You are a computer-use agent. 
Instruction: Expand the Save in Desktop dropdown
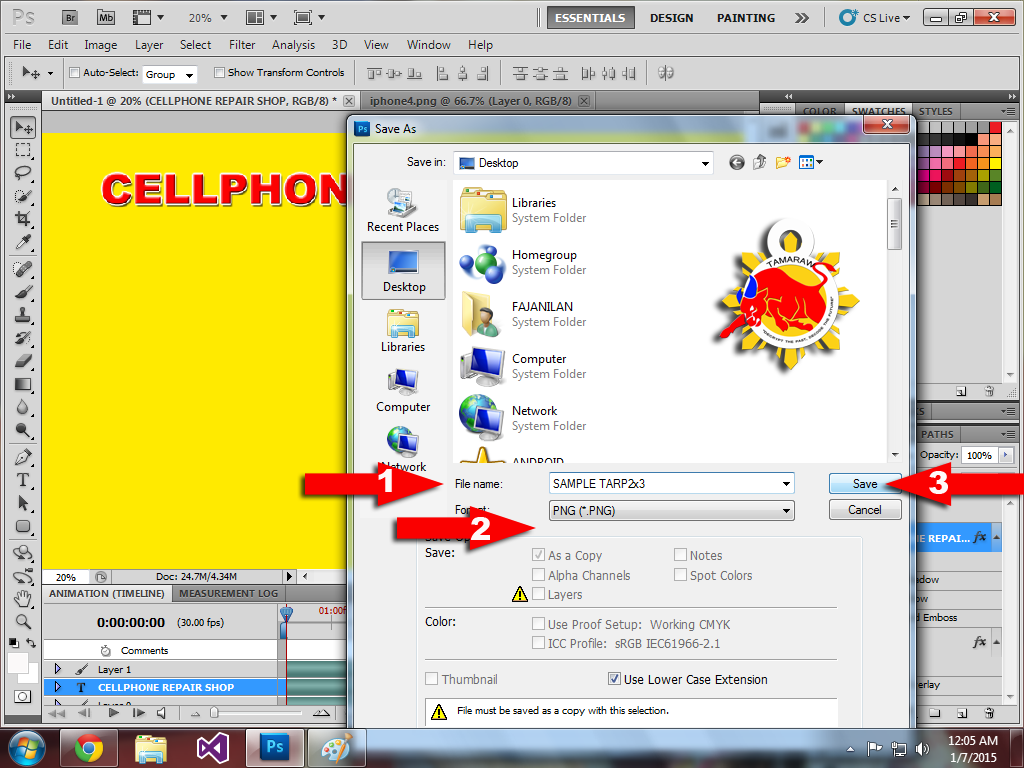[x=705, y=163]
